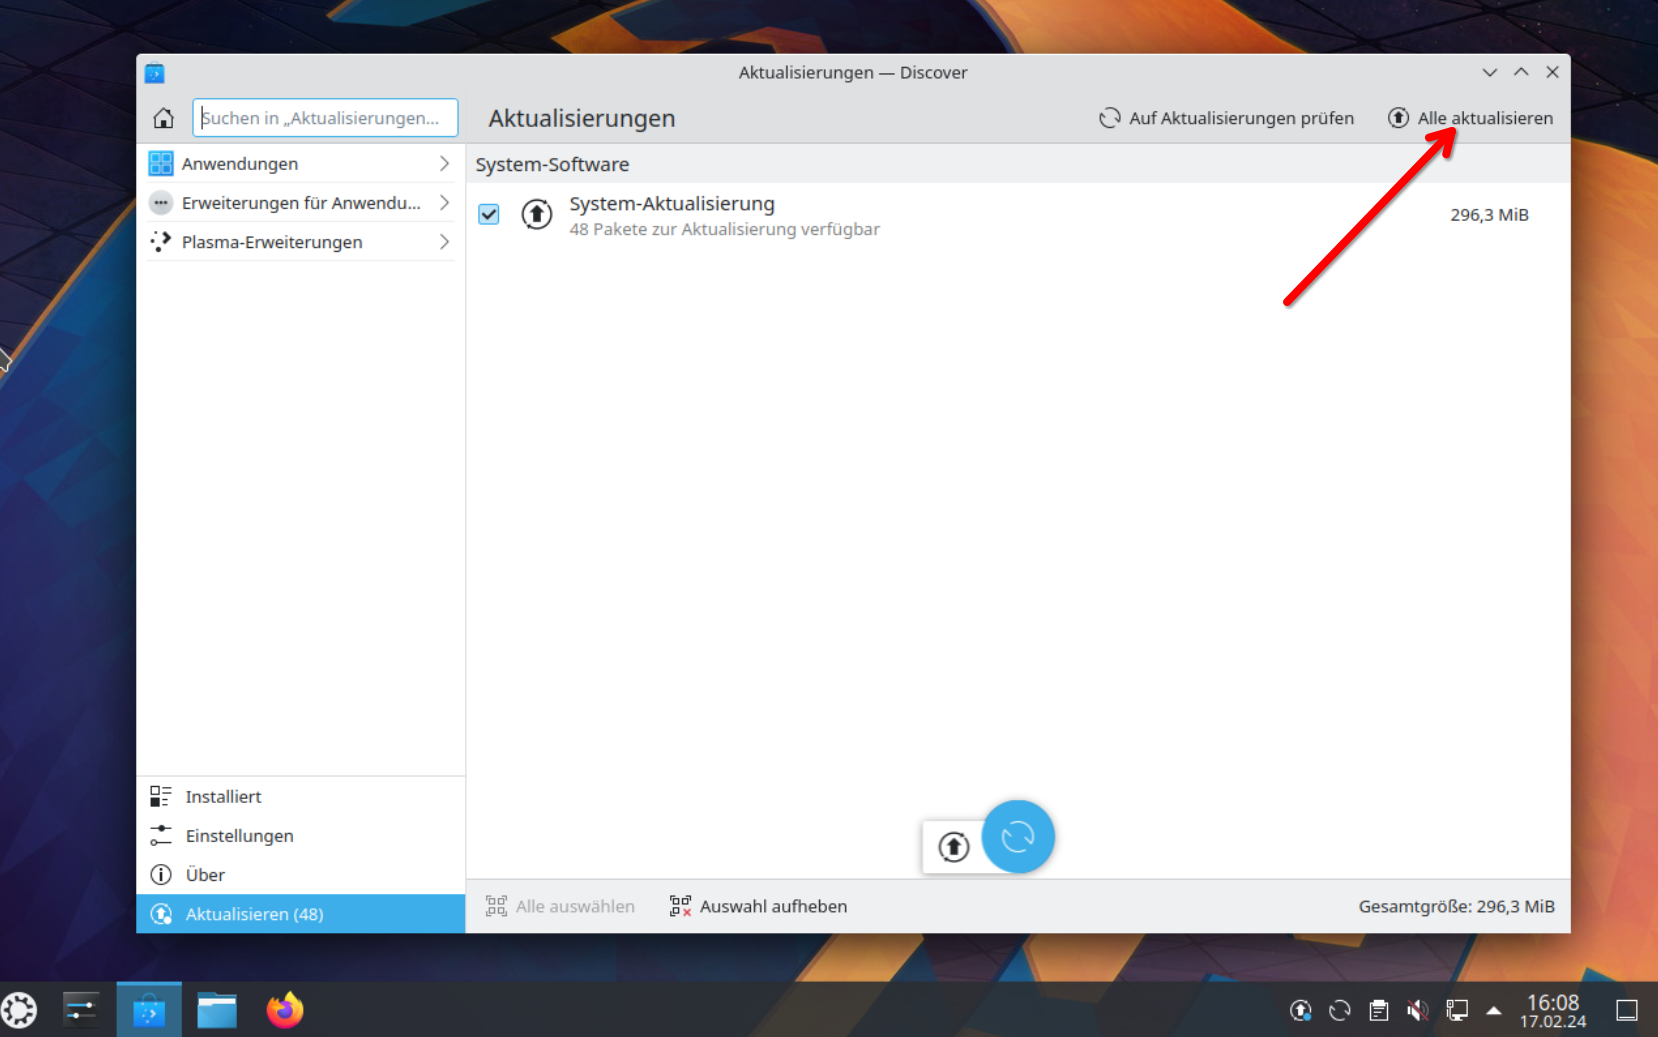The image size is (1658, 1037).
Task: Expand the Anwendungen category
Action: pyautogui.click(x=300, y=164)
